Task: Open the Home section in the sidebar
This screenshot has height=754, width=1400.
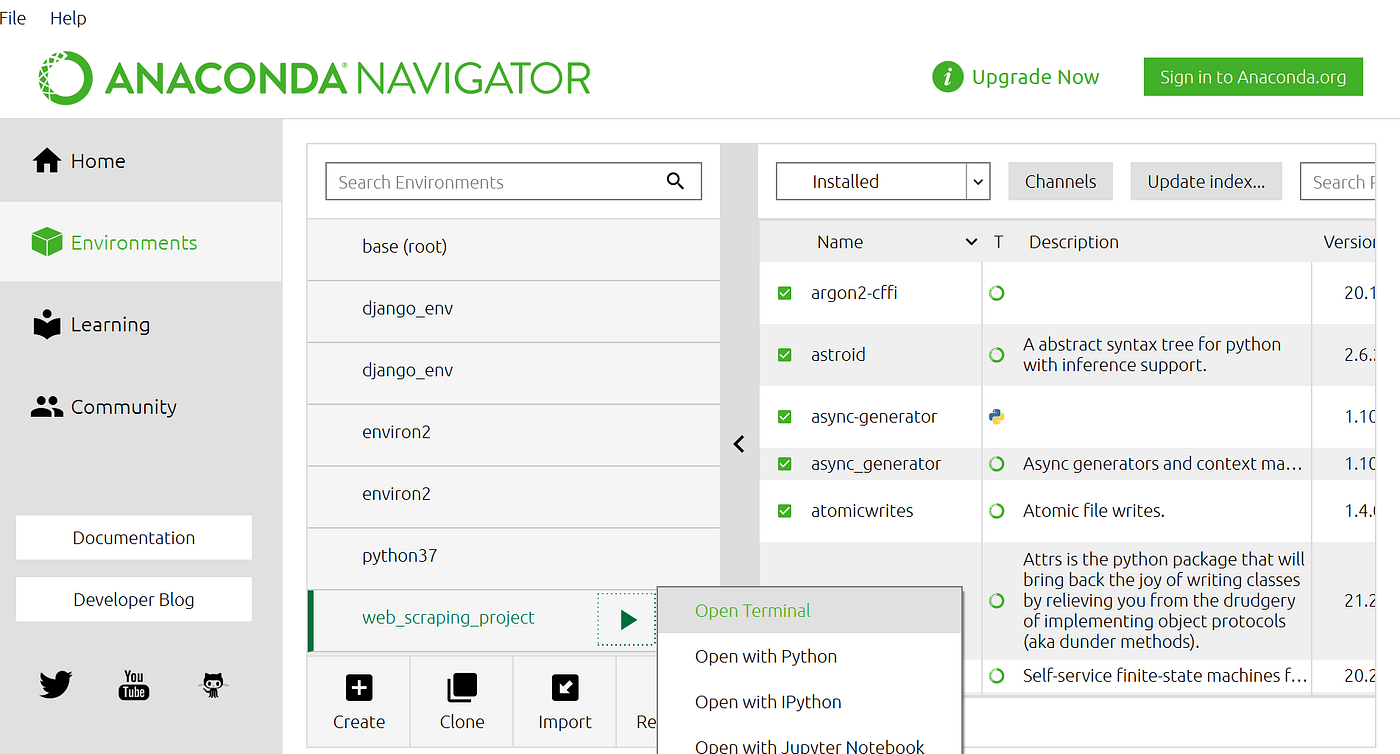Action: click(x=97, y=160)
